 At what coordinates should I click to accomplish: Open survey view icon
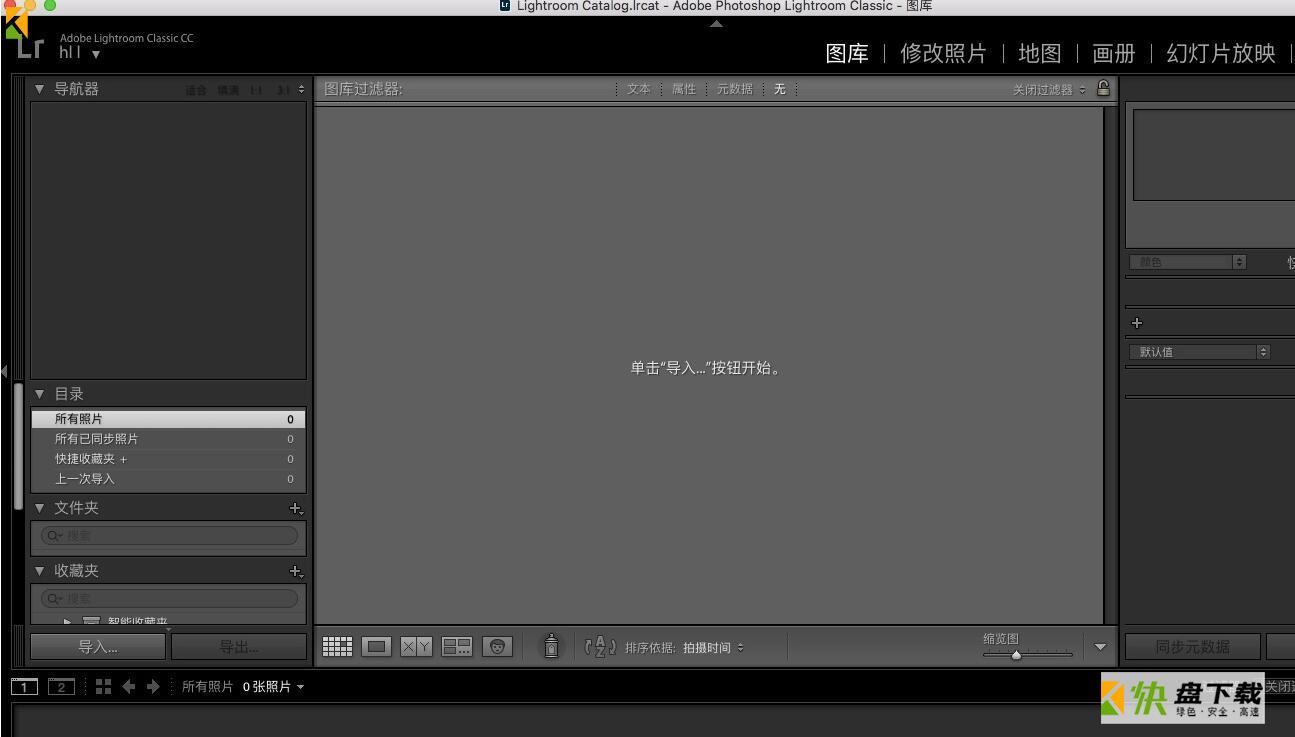[x=457, y=647]
